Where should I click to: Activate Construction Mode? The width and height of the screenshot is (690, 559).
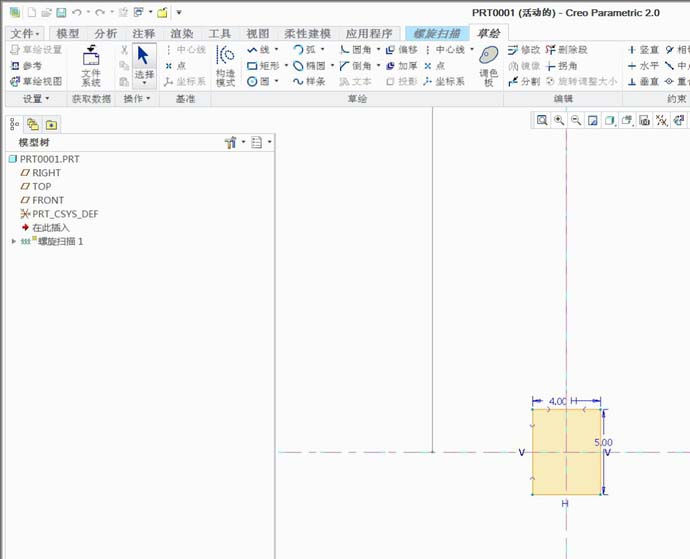[x=225, y=66]
